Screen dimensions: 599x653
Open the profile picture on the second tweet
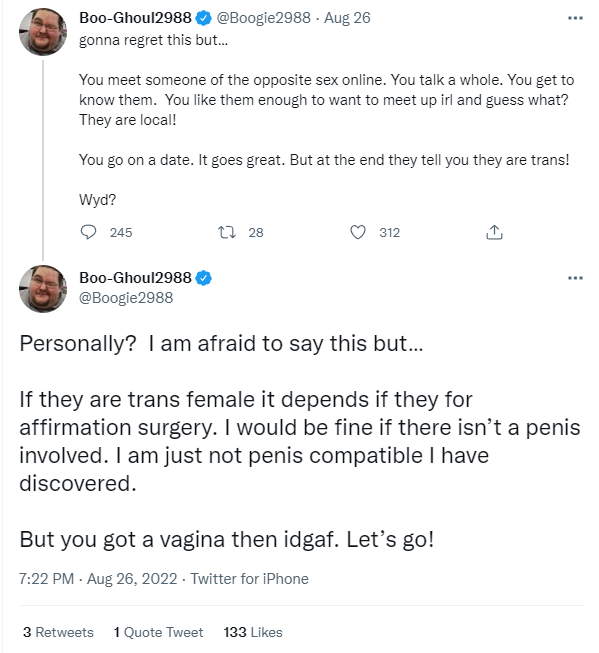coord(43,289)
